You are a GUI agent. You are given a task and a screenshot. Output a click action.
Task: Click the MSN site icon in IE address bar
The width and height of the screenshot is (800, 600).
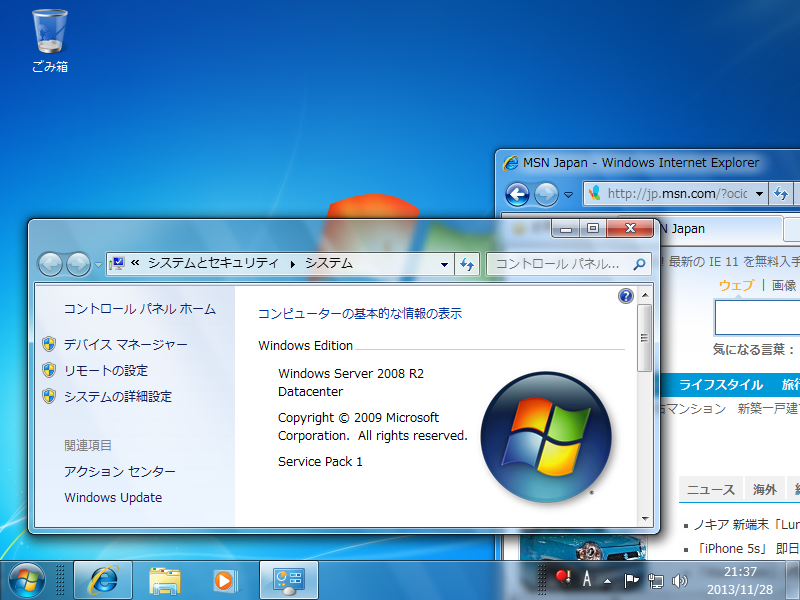[x=594, y=193]
